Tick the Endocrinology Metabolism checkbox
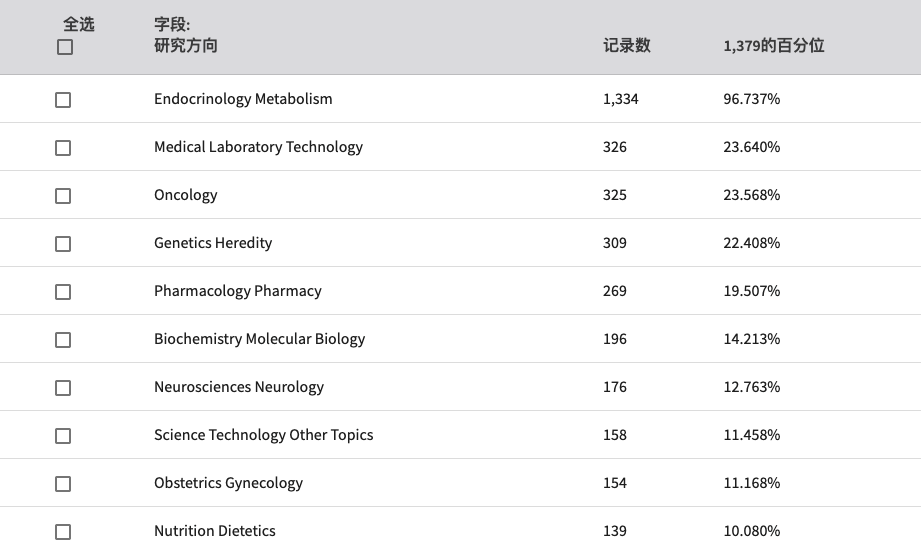This screenshot has width=921, height=552. 63,100
